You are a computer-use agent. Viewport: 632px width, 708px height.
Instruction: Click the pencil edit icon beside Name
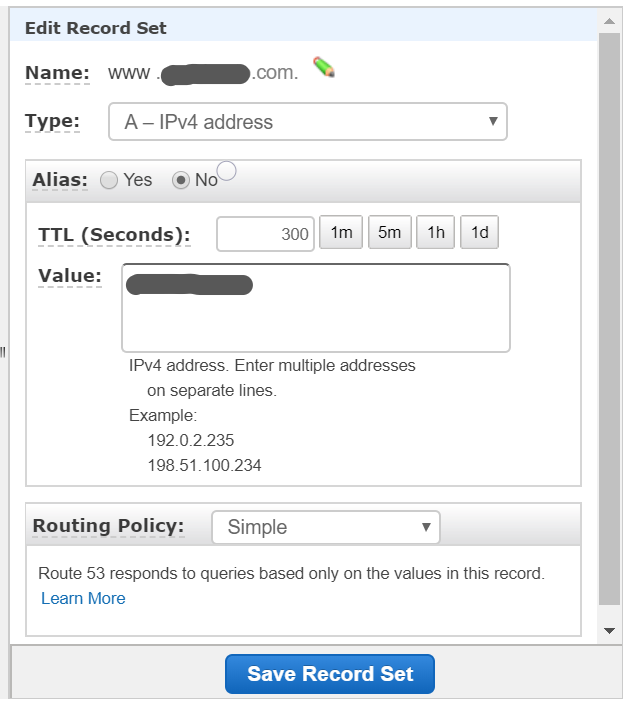coord(323,68)
